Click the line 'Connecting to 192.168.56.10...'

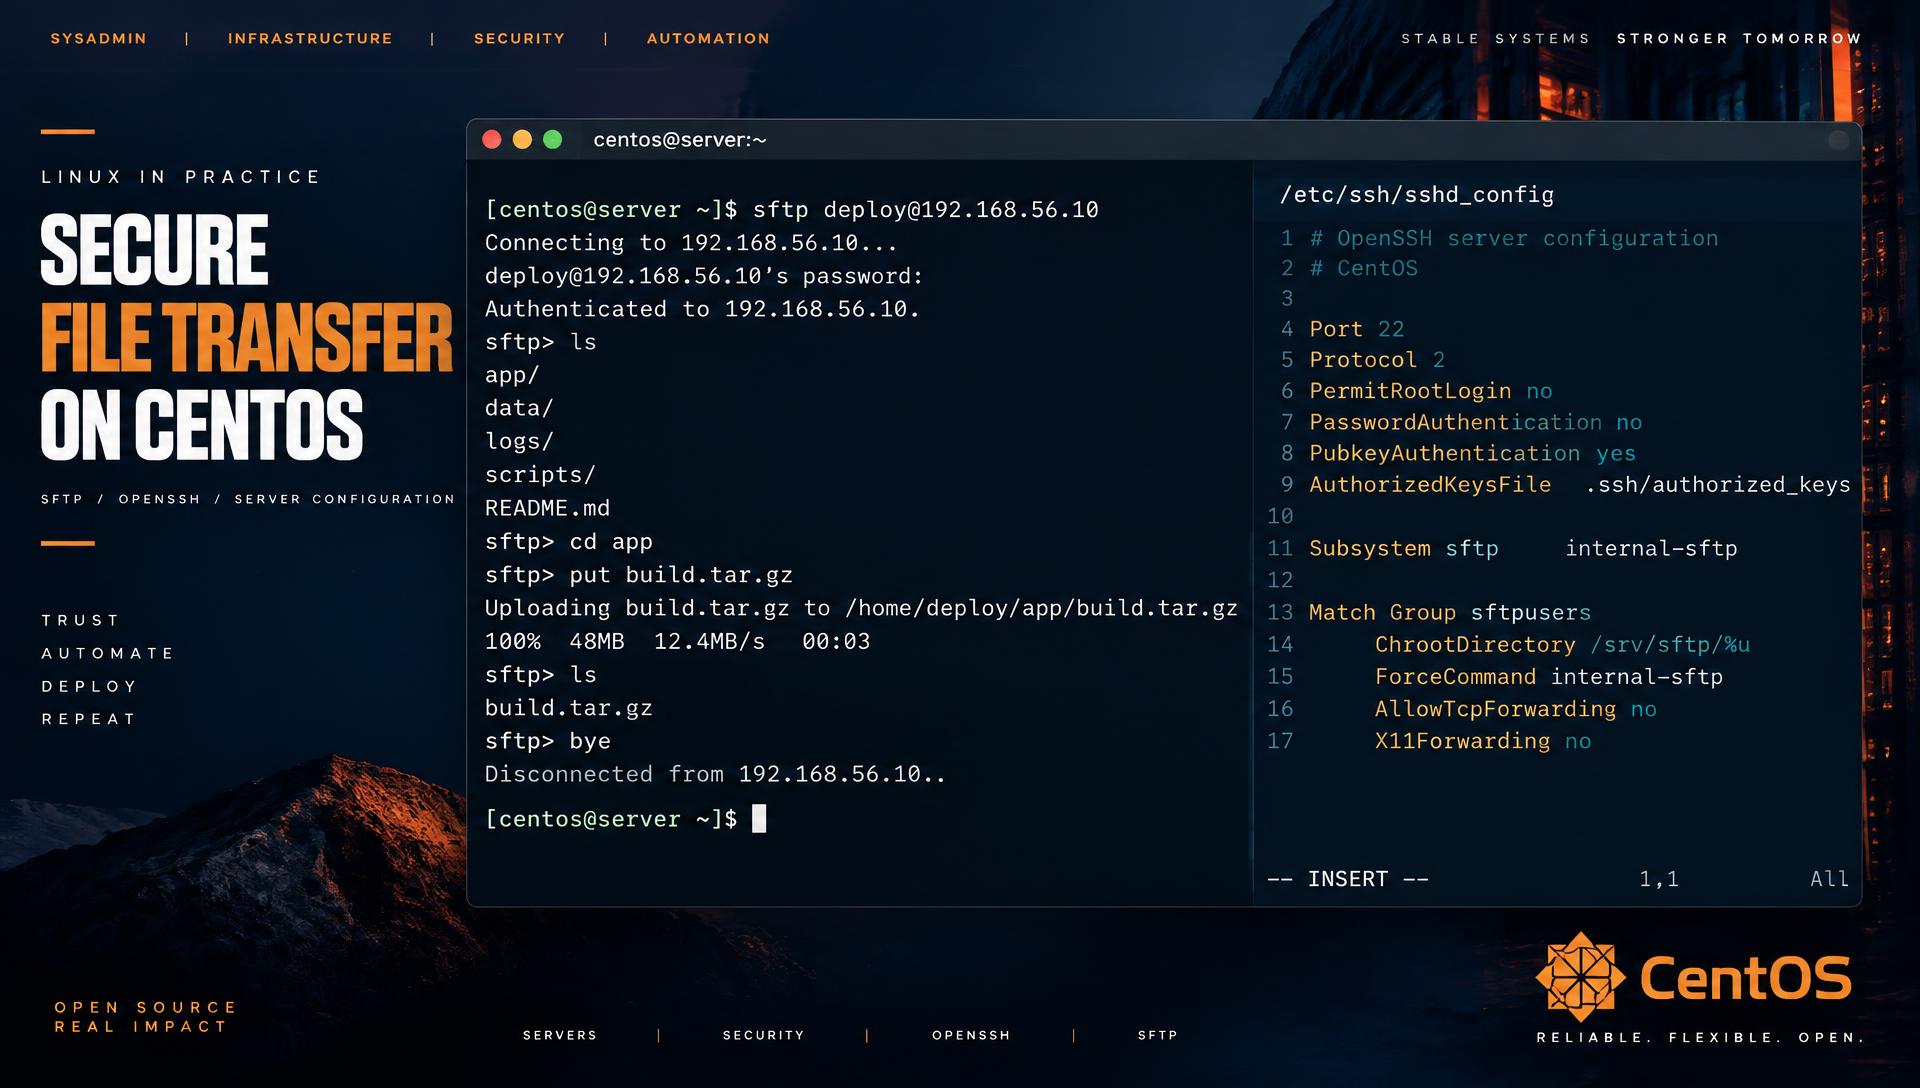[x=691, y=243]
